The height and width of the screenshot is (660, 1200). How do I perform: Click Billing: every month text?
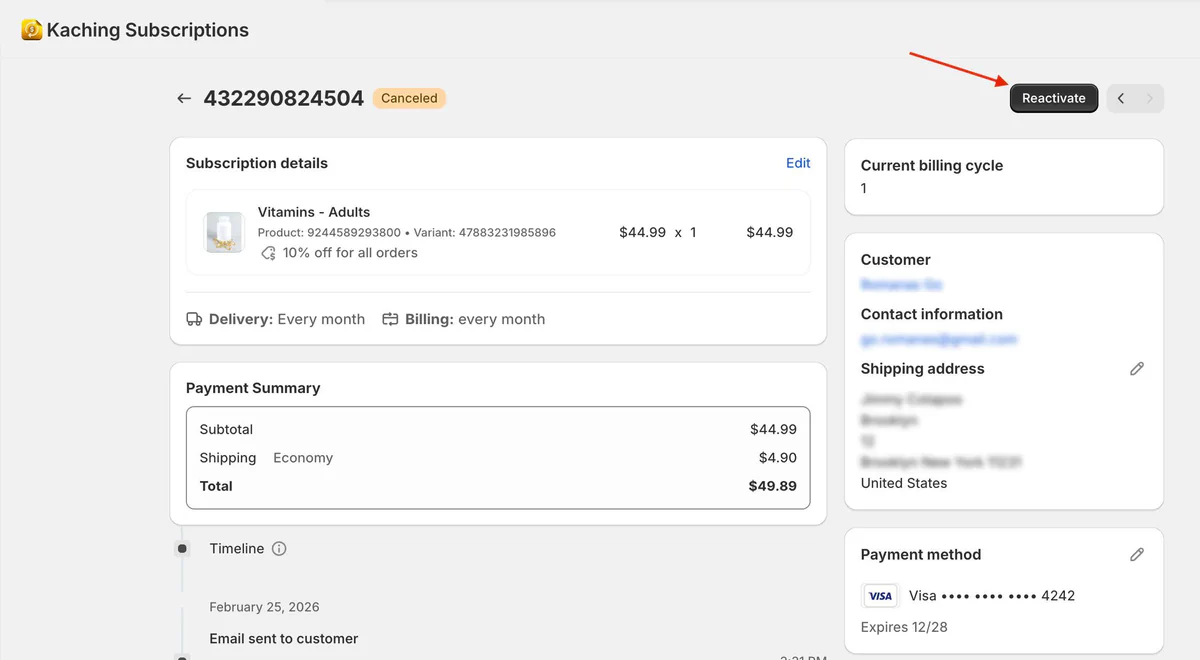click(x=475, y=319)
